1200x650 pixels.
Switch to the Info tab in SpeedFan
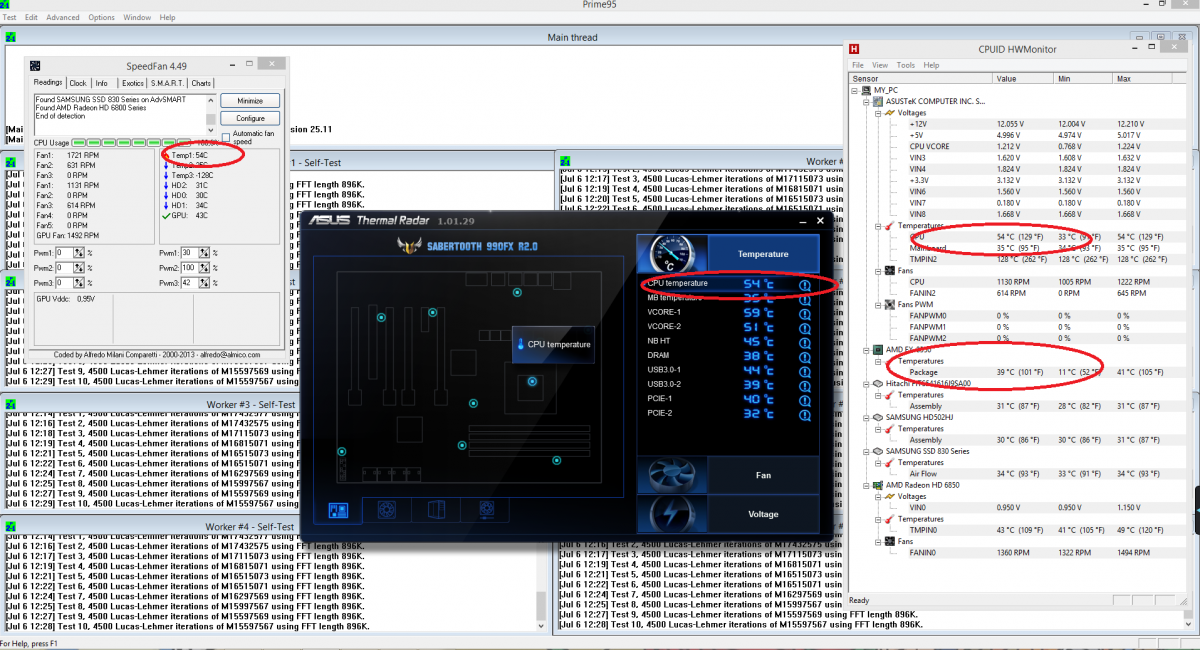pyautogui.click(x=102, y=83)
